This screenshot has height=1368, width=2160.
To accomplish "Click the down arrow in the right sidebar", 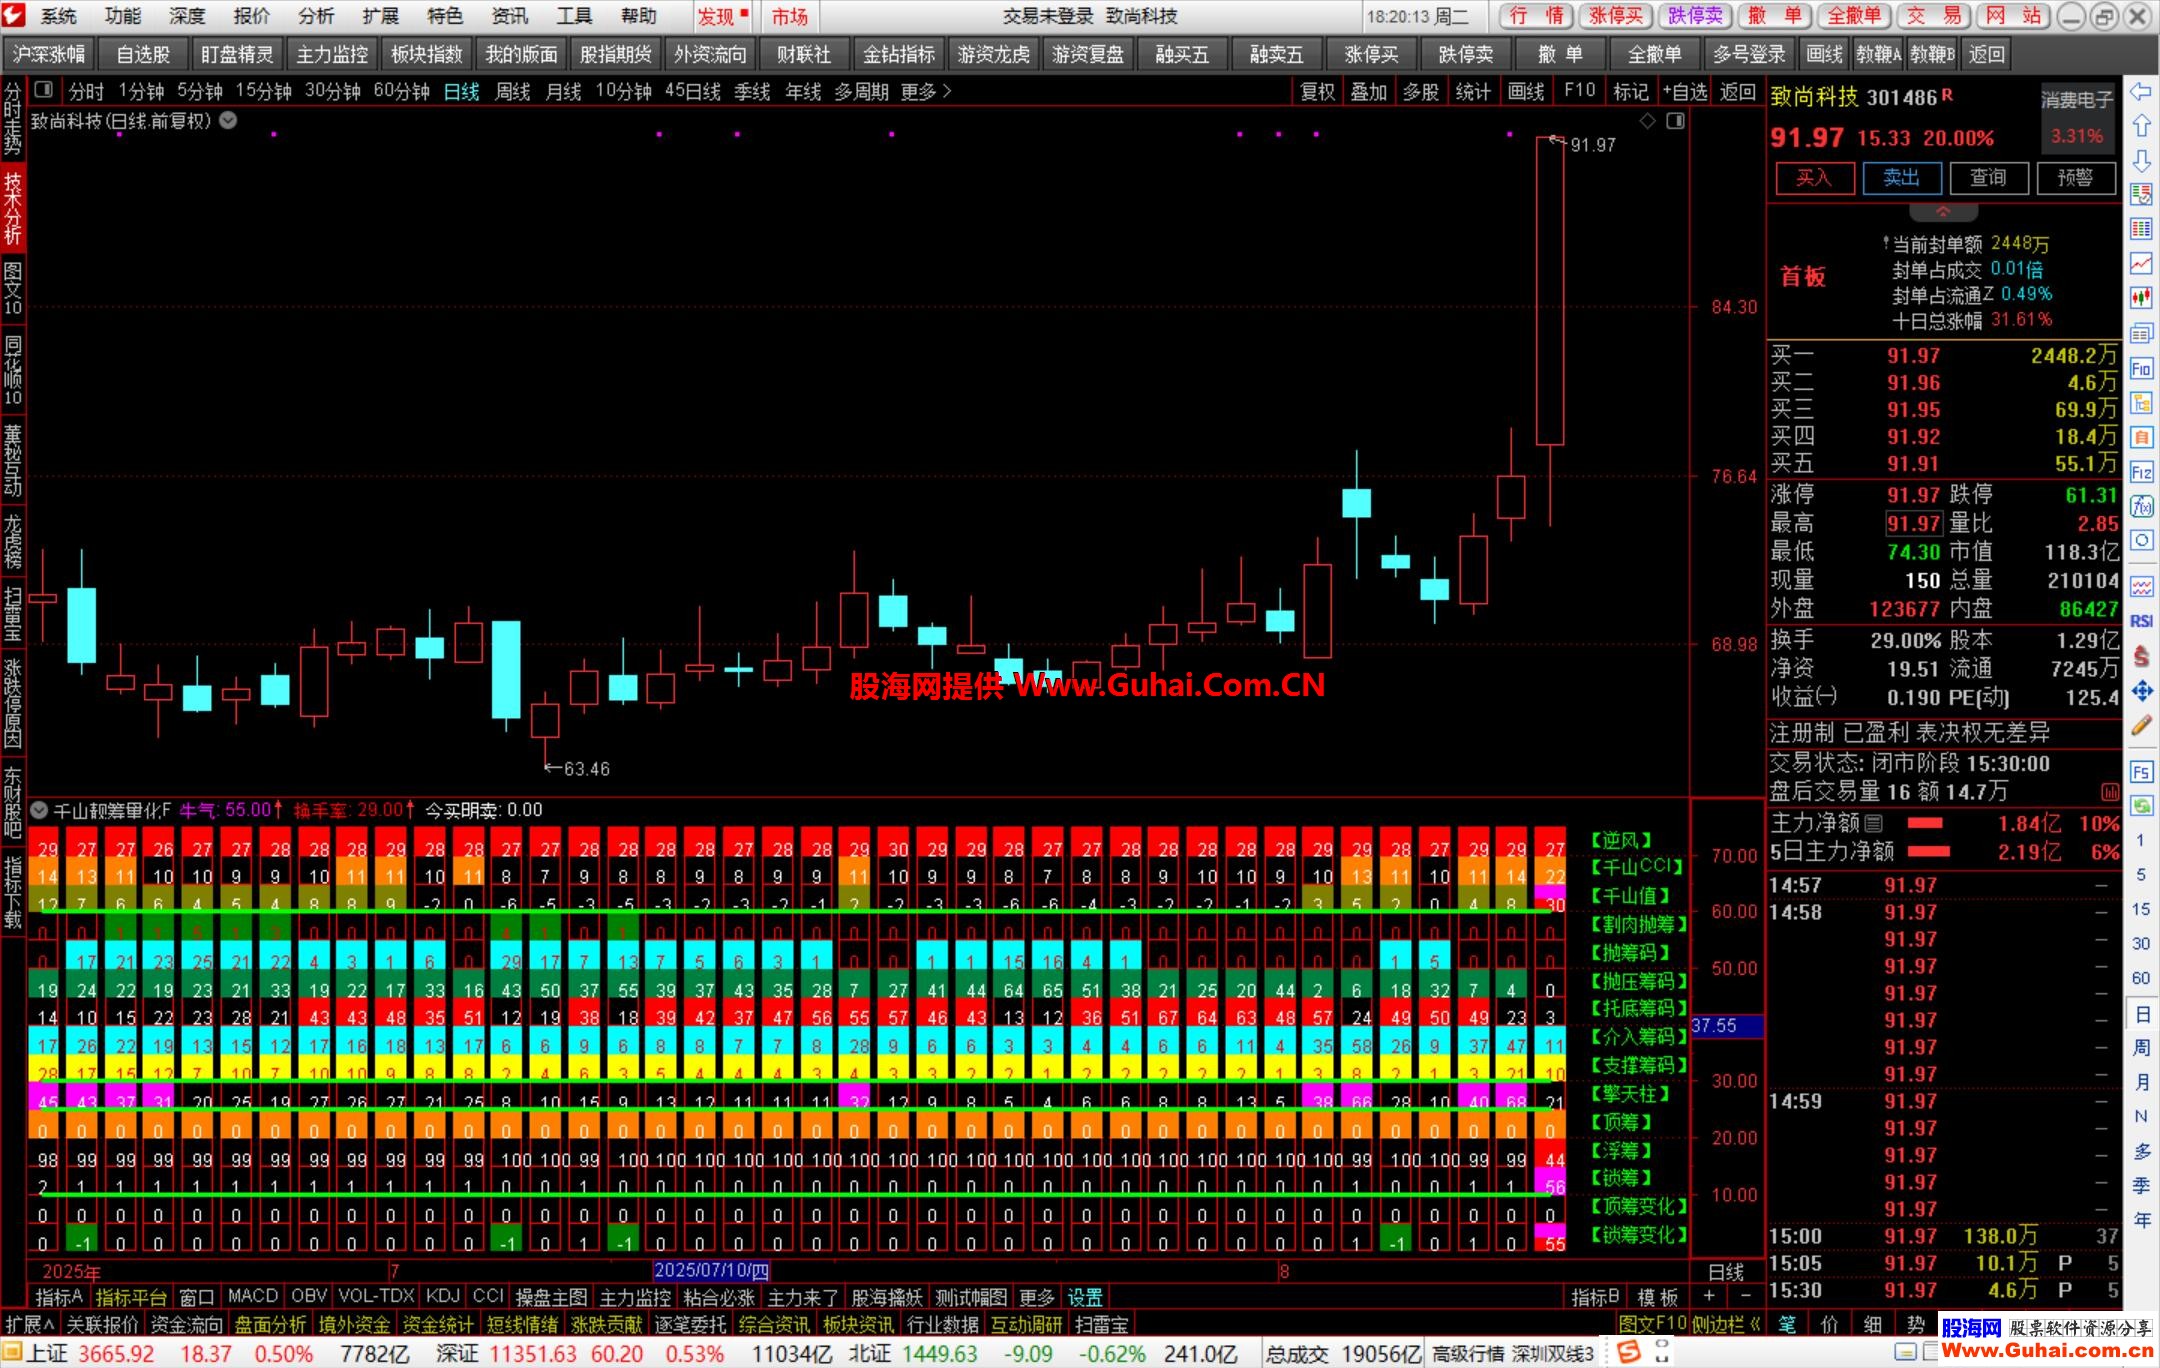I will tap(2141, 161).
